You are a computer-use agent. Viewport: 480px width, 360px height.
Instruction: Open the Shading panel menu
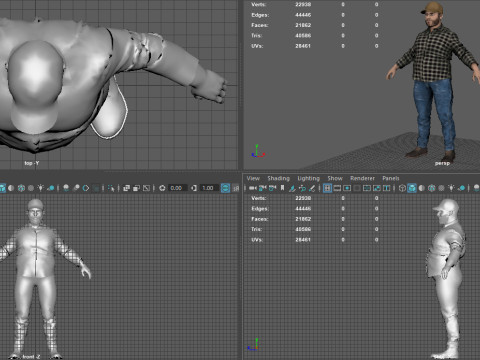pyautogui.click(x=279, y=178)
